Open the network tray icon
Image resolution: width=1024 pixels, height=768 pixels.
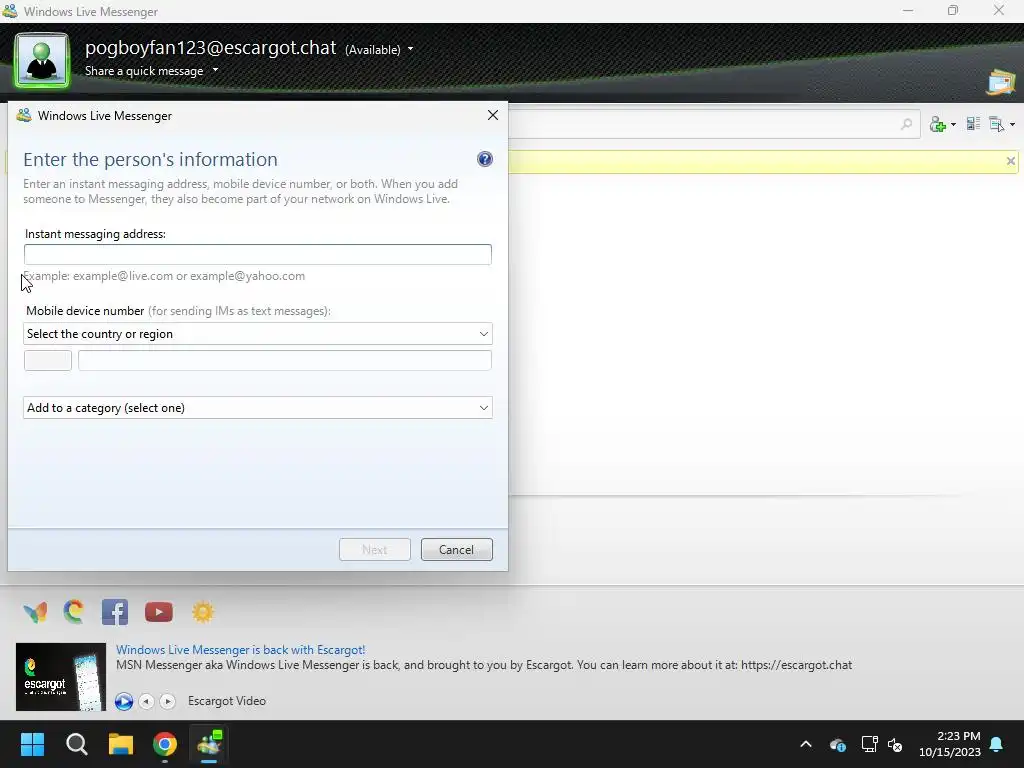(869, 744)
